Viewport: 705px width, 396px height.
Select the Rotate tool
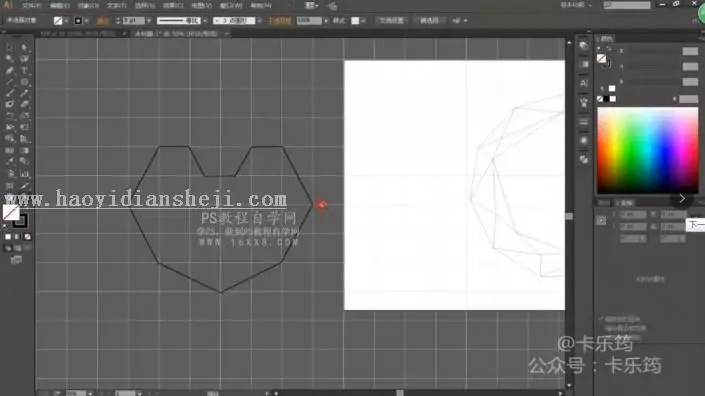[x=9, y=116]
